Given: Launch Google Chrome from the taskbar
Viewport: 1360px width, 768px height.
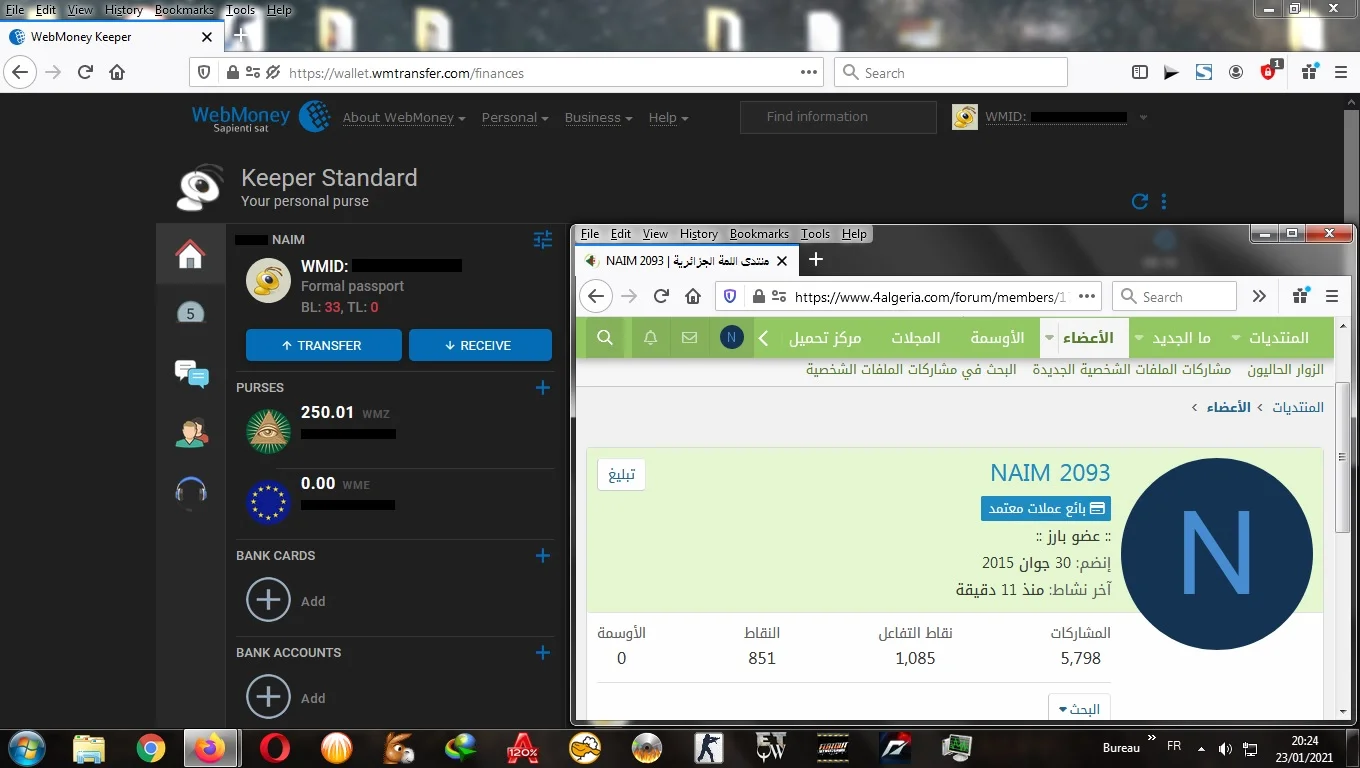Looking at the screenshot, I should [x=151, y=748].
